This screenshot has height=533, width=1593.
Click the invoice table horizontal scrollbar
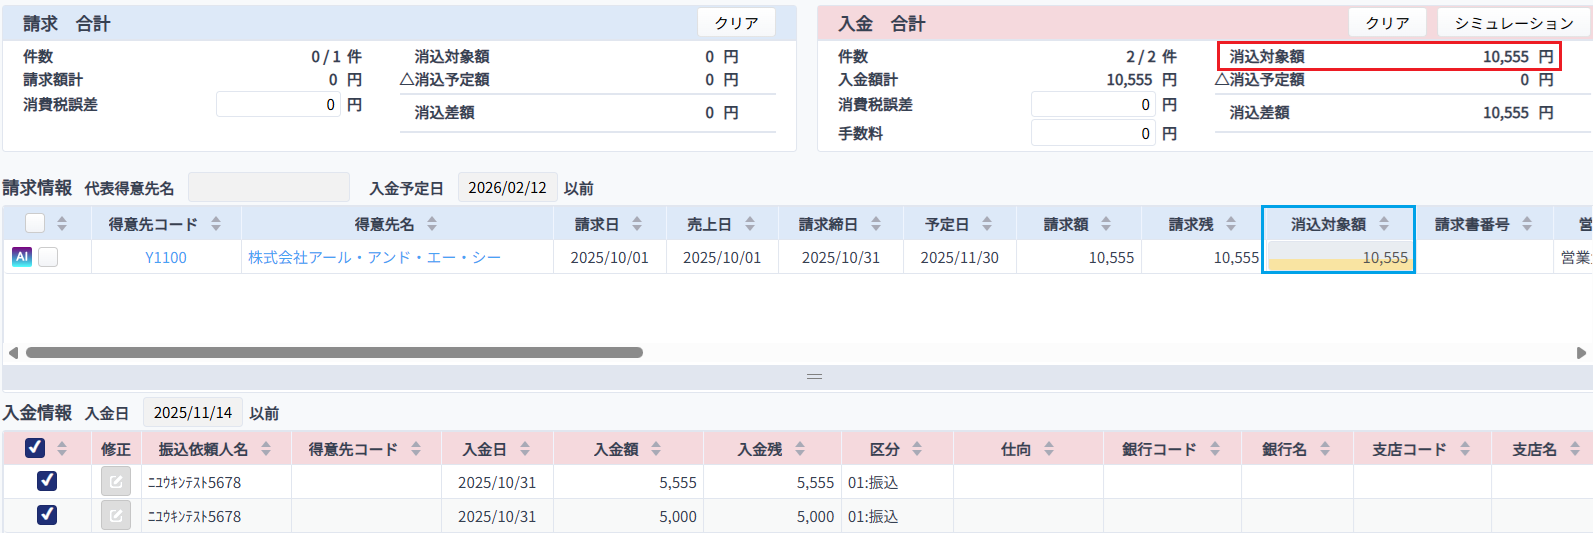[x=334, y=352]
